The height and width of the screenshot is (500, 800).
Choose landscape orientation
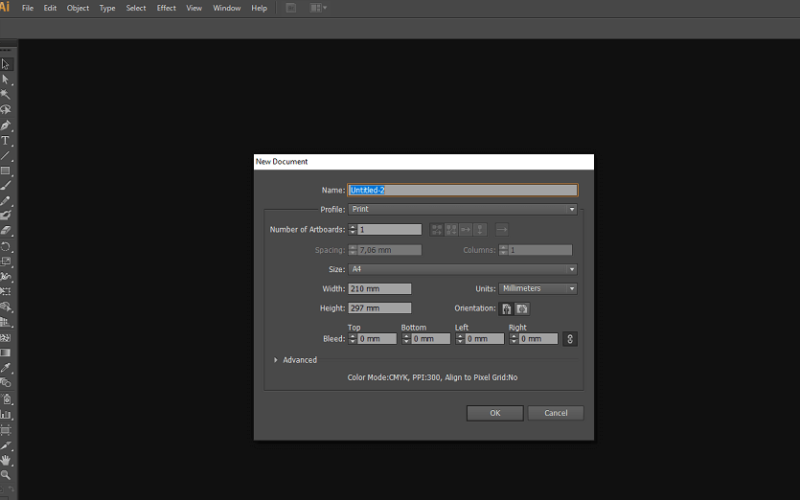(x=522, y=309)
